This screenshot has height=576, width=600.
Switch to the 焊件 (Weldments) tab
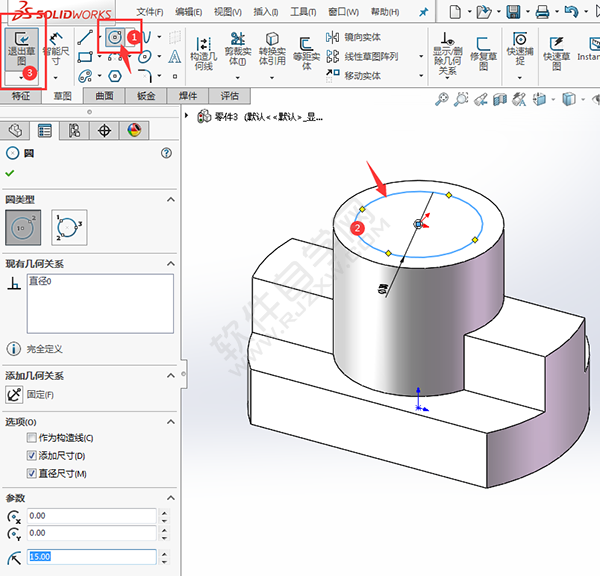click(x=188, y=96)
